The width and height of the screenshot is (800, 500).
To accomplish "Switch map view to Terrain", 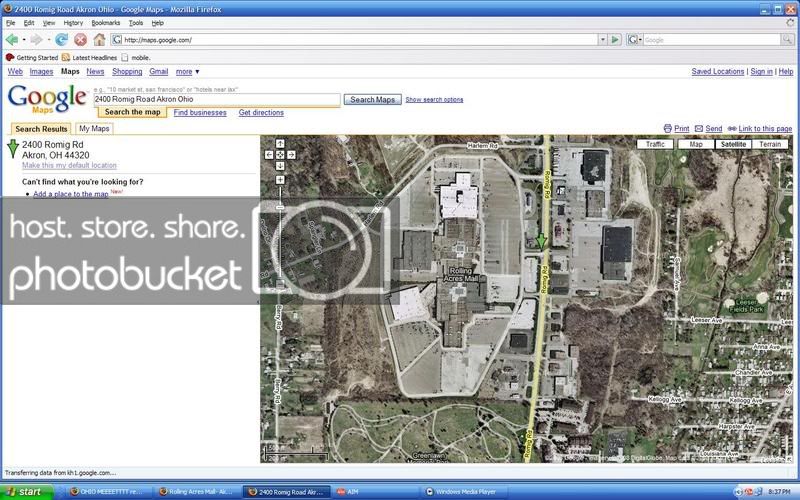I will coord(770,144).
